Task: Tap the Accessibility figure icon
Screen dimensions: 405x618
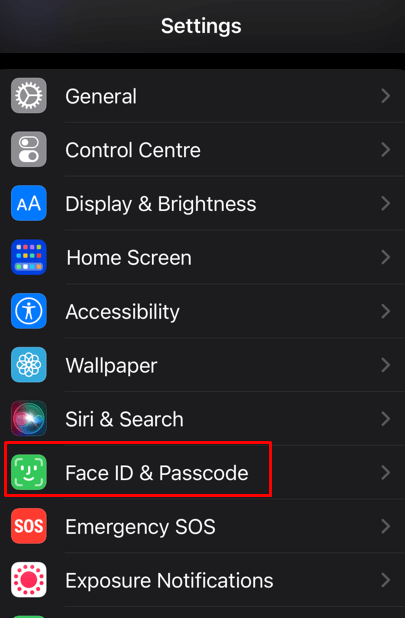Action: click(x=29, y=311)
